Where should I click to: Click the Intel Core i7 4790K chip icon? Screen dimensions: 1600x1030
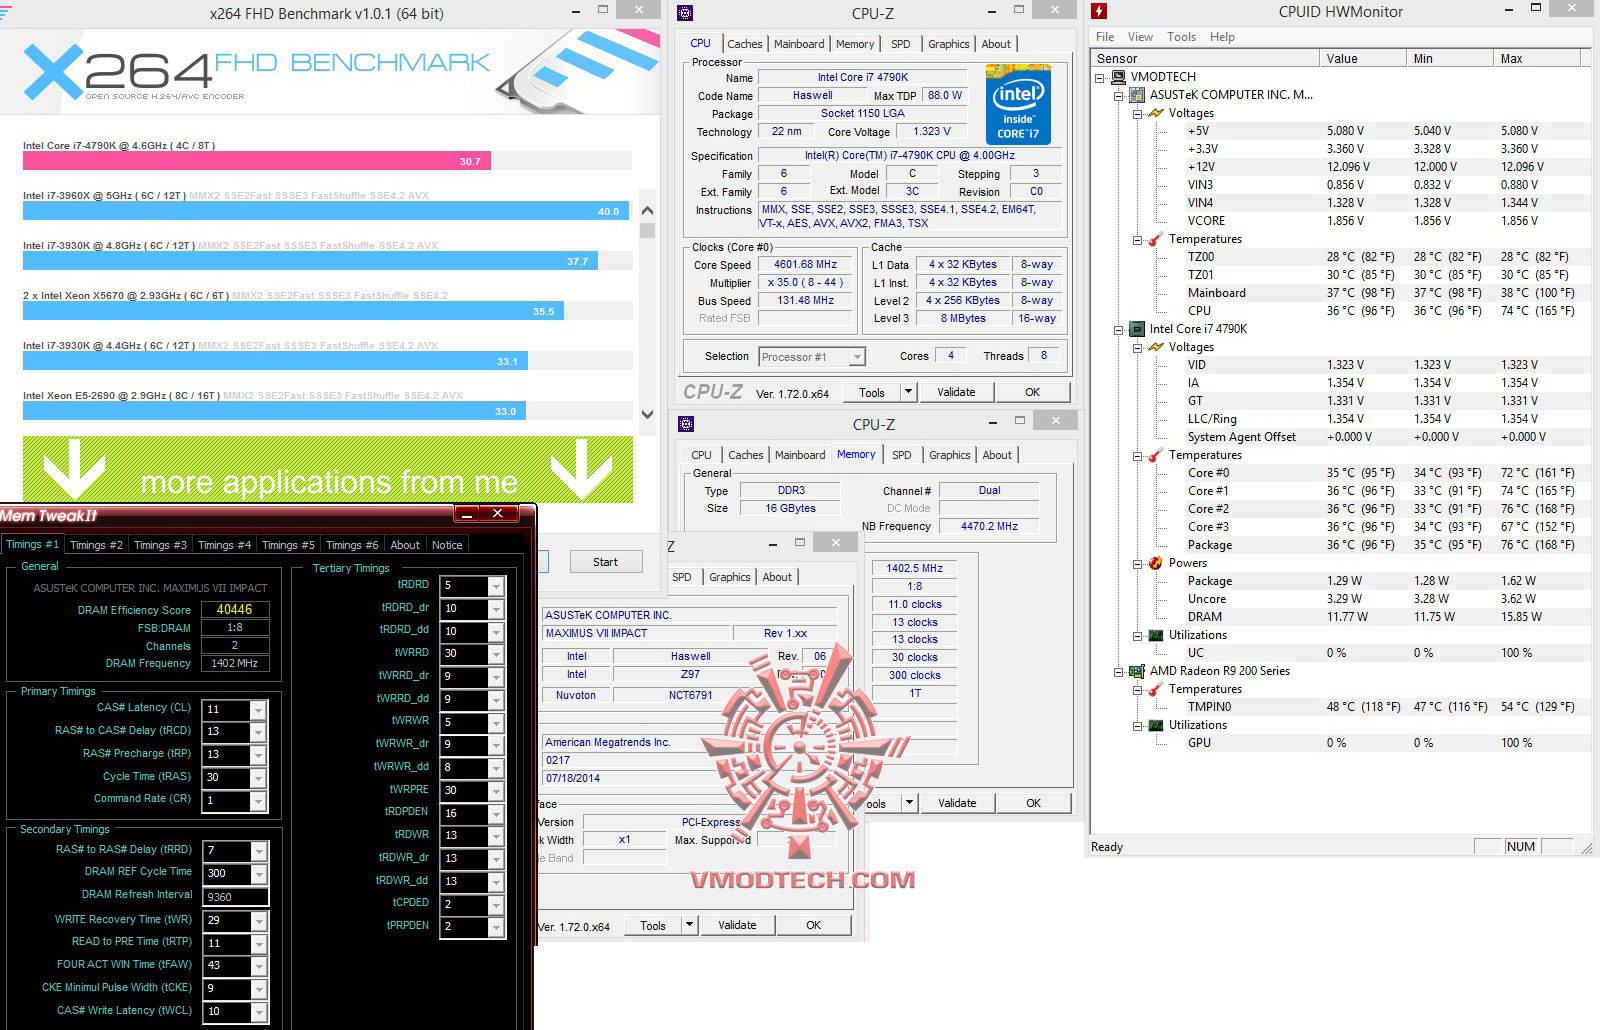point(1137,329)
